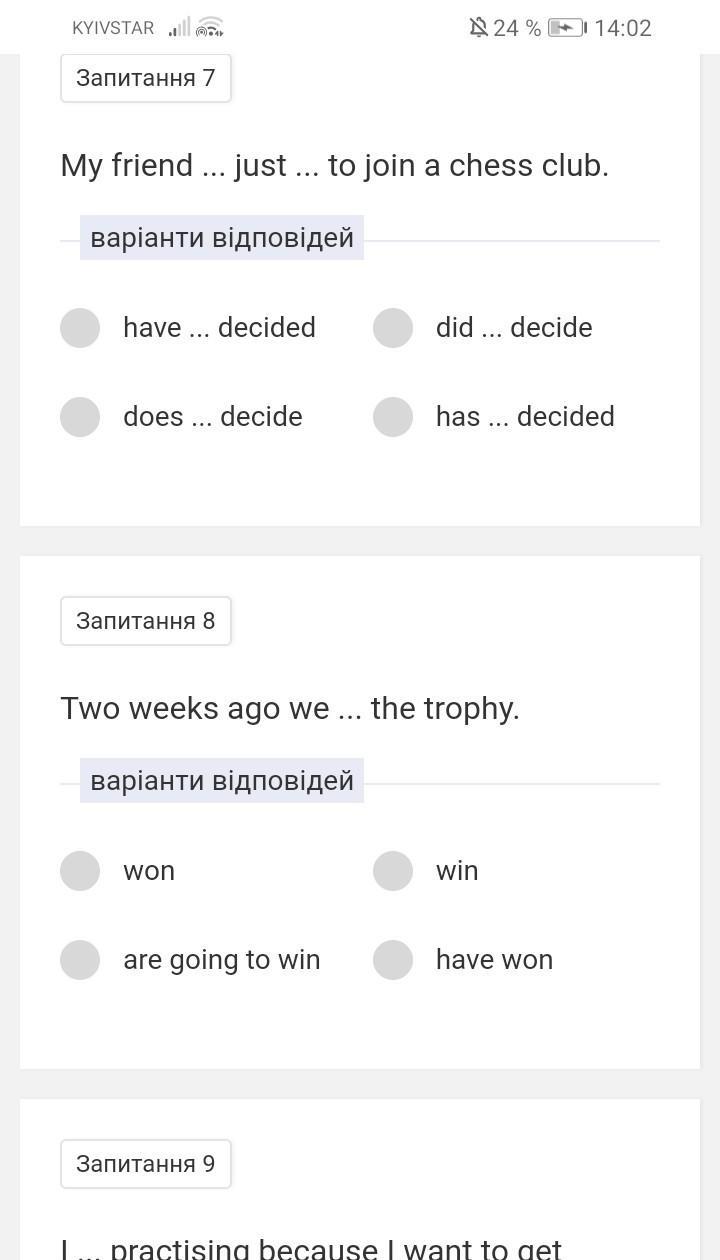Select answer "have ... decided"
This screenshot has height=1260, width=720.
(x=80, y=328)
